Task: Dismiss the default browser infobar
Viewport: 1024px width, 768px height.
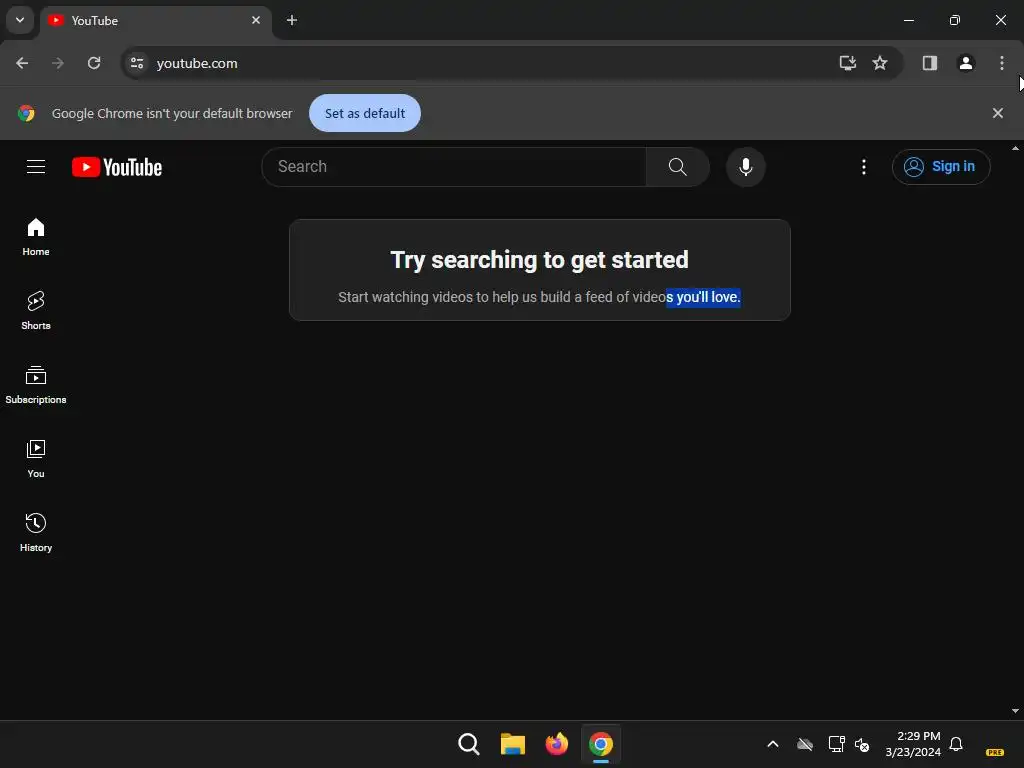Action: (997, 113)
